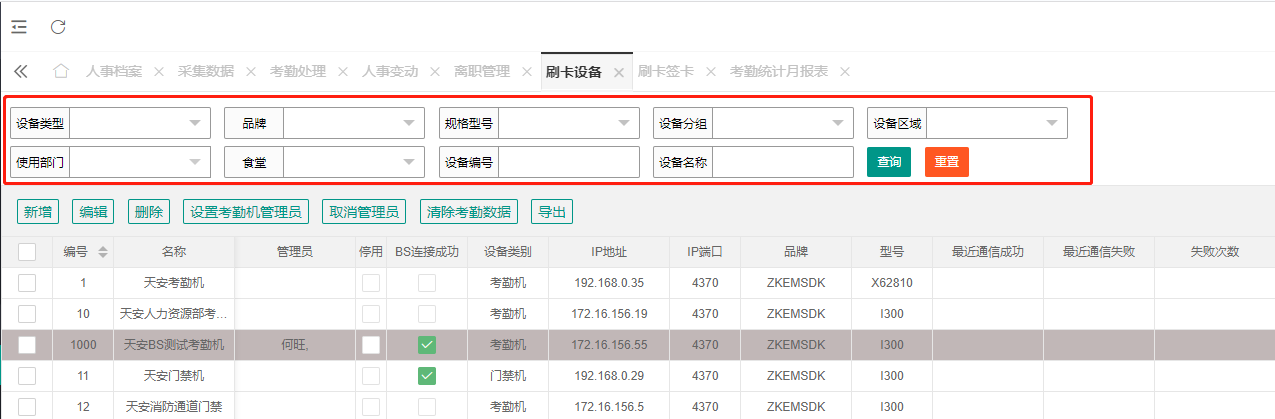1275x419 pixels.
Task: Close the 考勤统计月报表 tab
Action: (845, 72)
